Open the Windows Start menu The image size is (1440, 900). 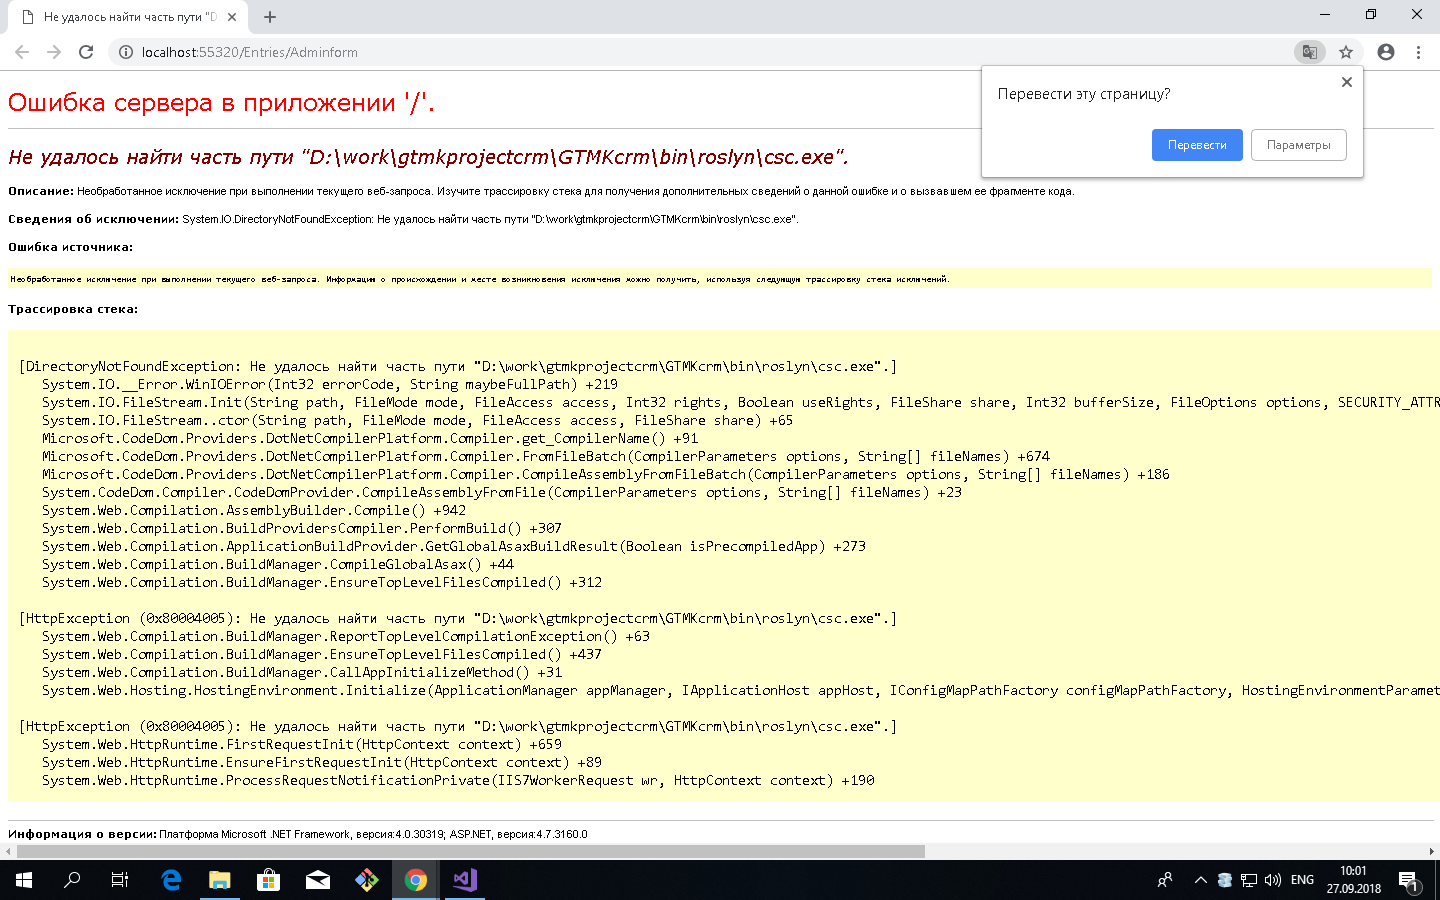pos(24,880)
